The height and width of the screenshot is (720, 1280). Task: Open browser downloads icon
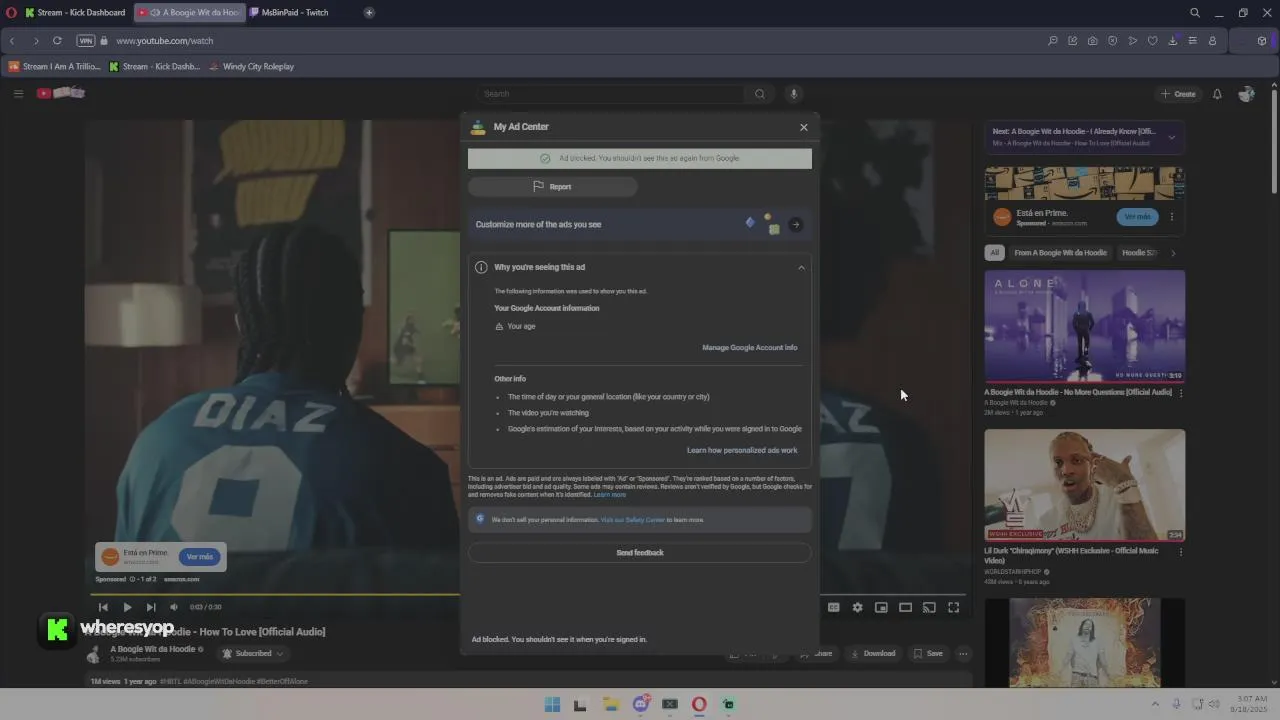[x=1172, y=41]
